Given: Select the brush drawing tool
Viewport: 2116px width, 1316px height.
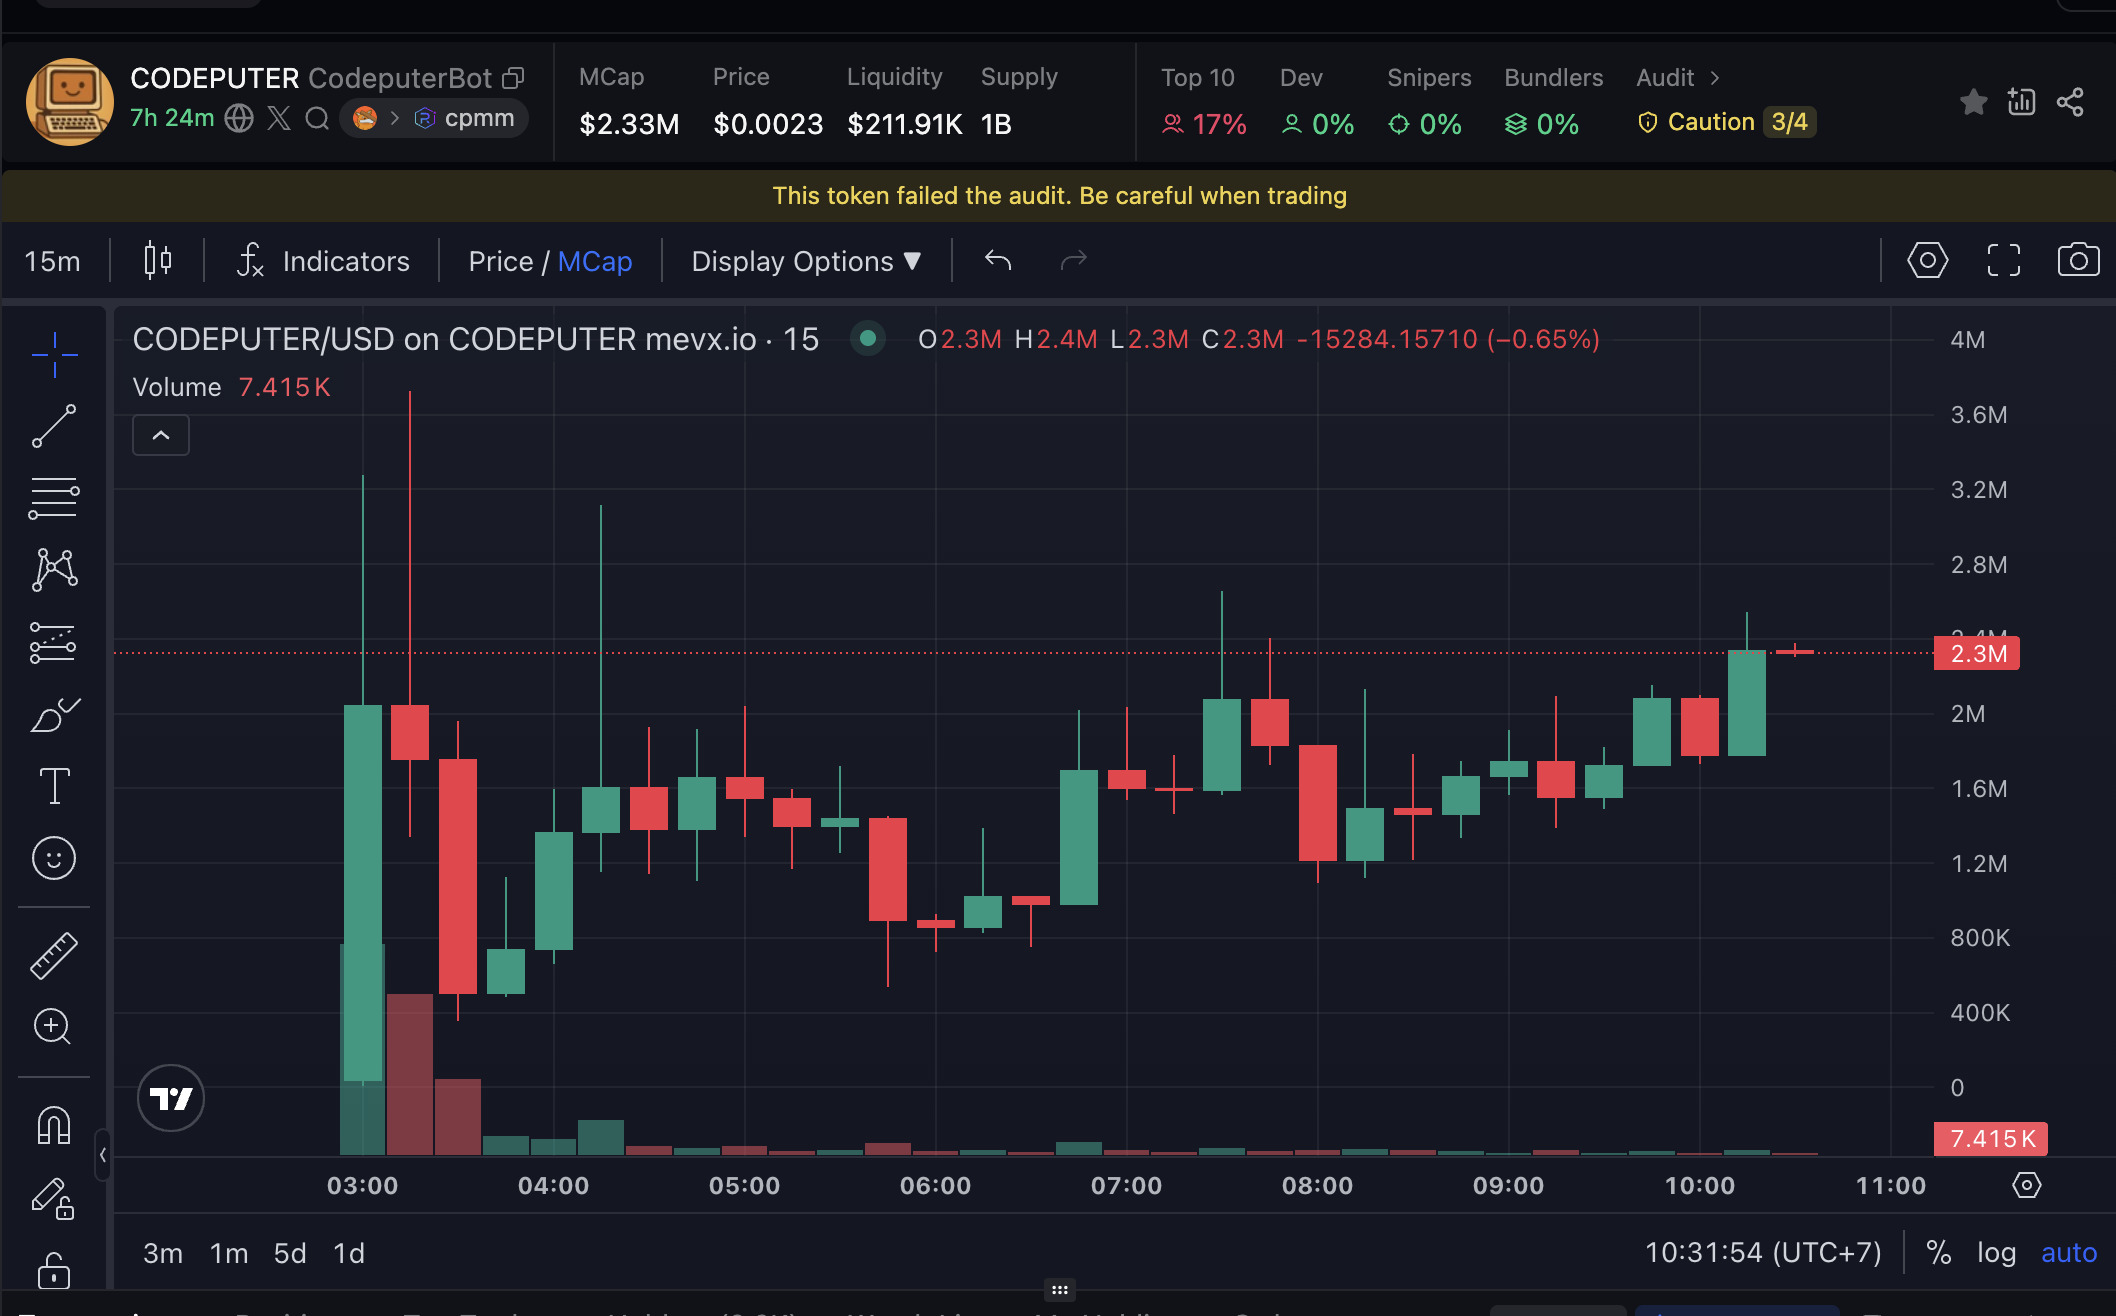Looking at the screenshot, I should click(x=54, y=715).
